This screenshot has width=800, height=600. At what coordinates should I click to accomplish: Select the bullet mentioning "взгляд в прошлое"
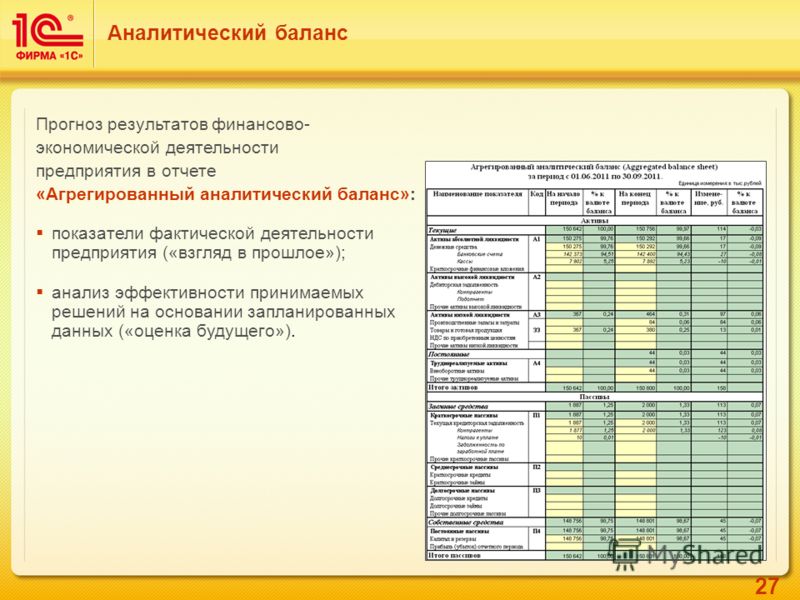tap(213, 243)
